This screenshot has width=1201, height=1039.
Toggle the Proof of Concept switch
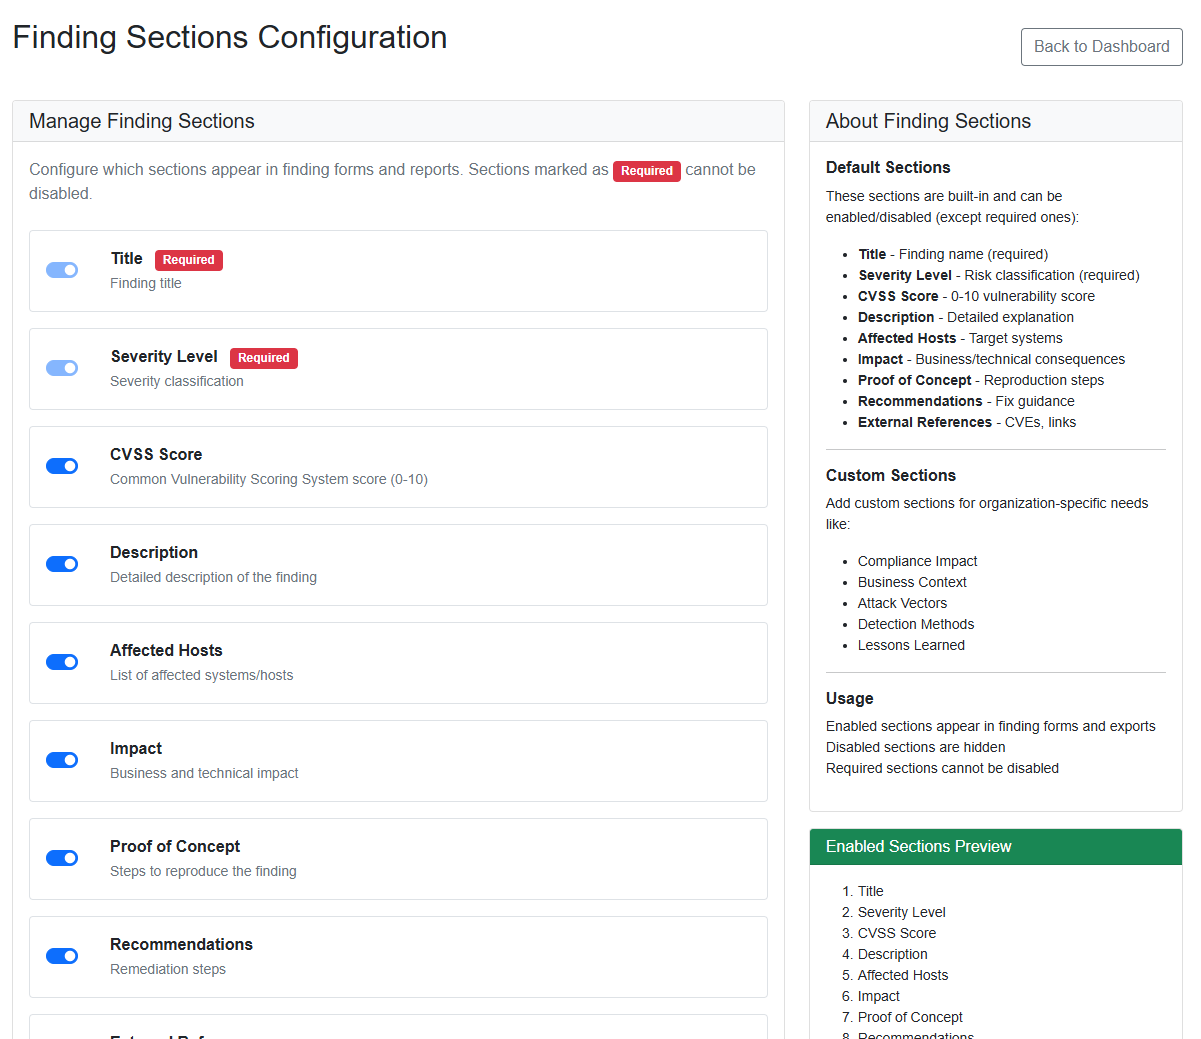[62, 858]
